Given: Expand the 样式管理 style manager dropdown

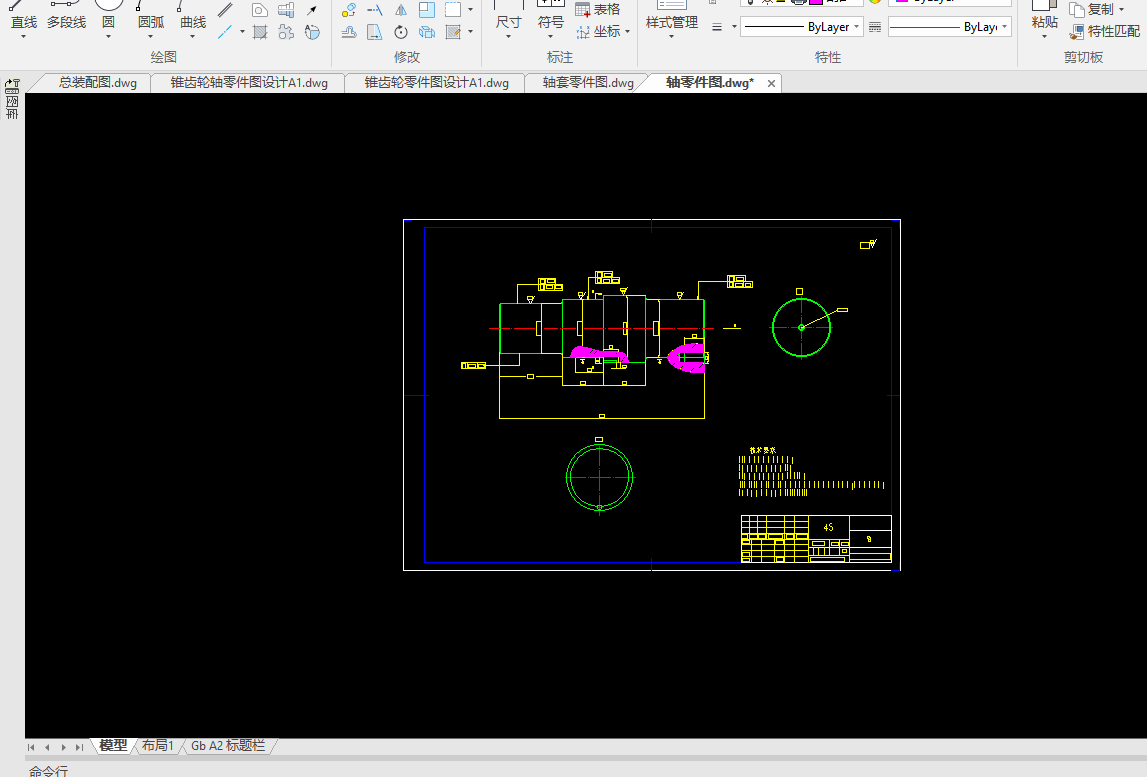Looking at the screenshot, I should click(671, 38).
